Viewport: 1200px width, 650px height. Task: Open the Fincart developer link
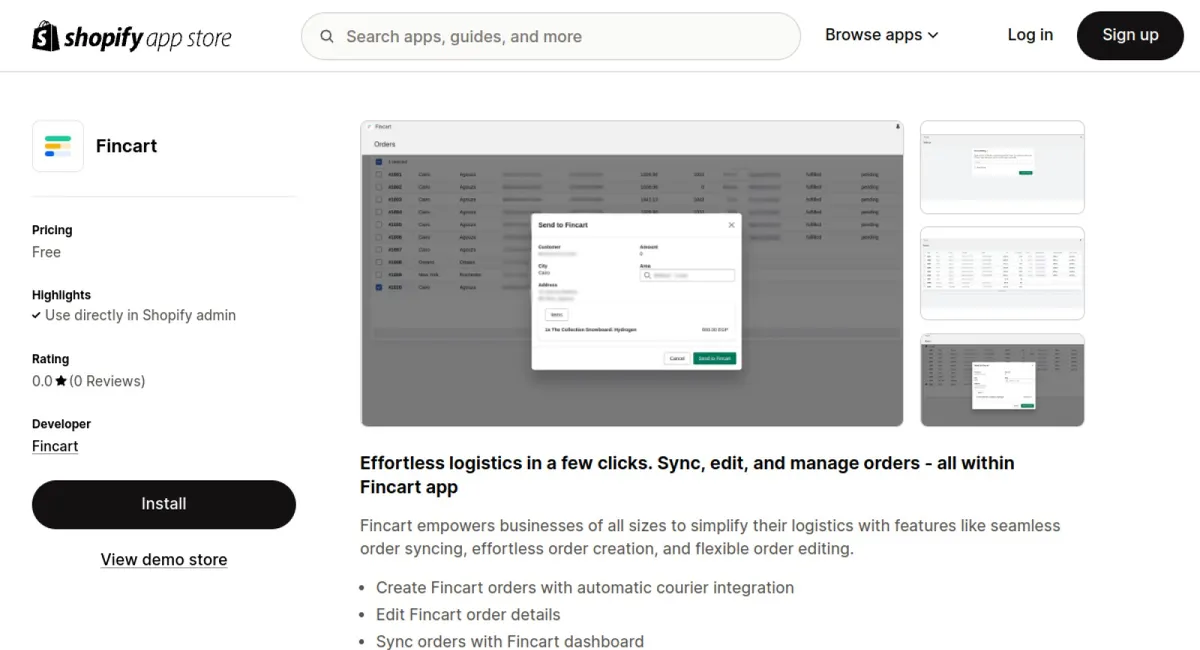55,446
